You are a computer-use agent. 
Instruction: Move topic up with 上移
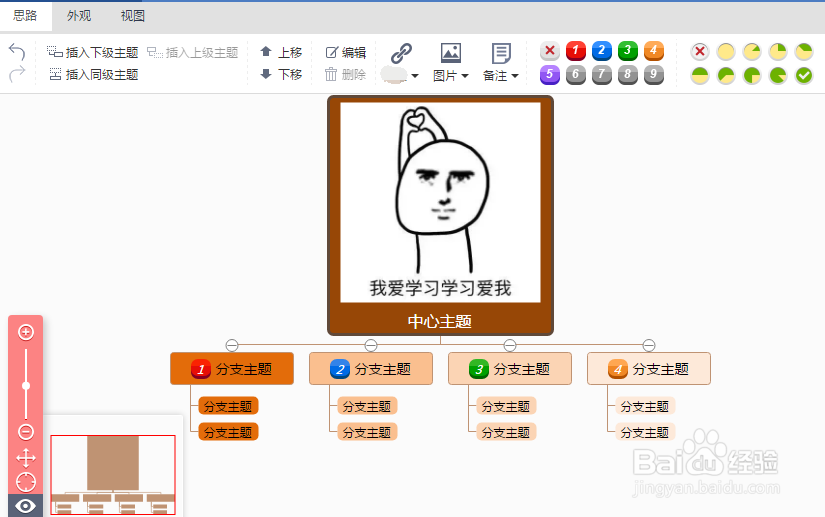(x=281, y=52)
